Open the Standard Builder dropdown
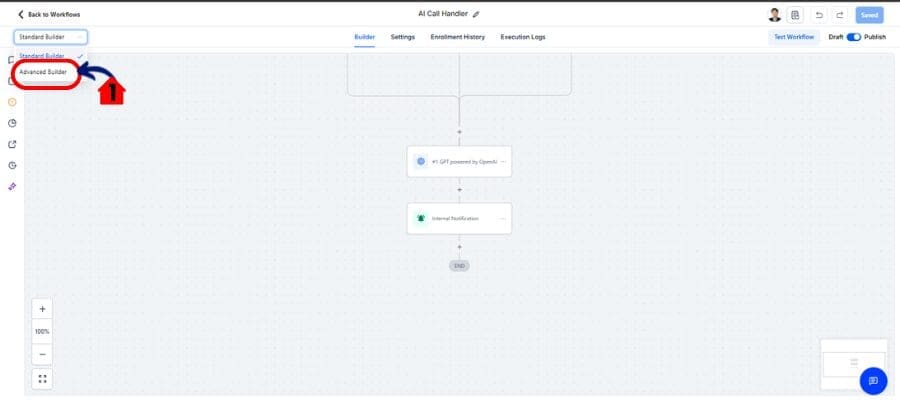Screen dimensions: 900x400 pyautogui.click(x=50, y=37)
